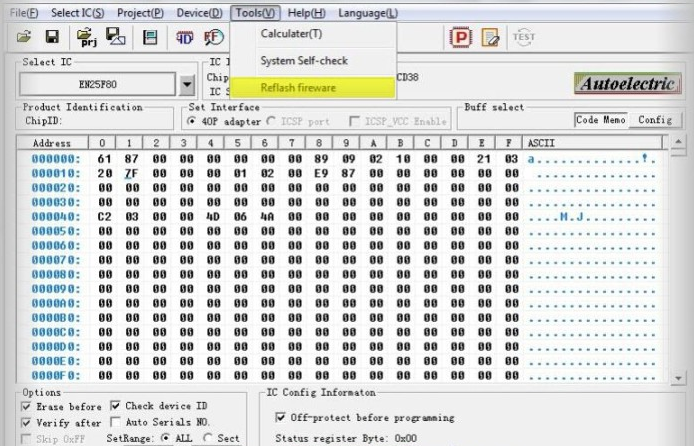Expand the Select IC dropdown arrow
This screenshot has width=694, height=447.
pyautogui.click(x=187, y=84)
